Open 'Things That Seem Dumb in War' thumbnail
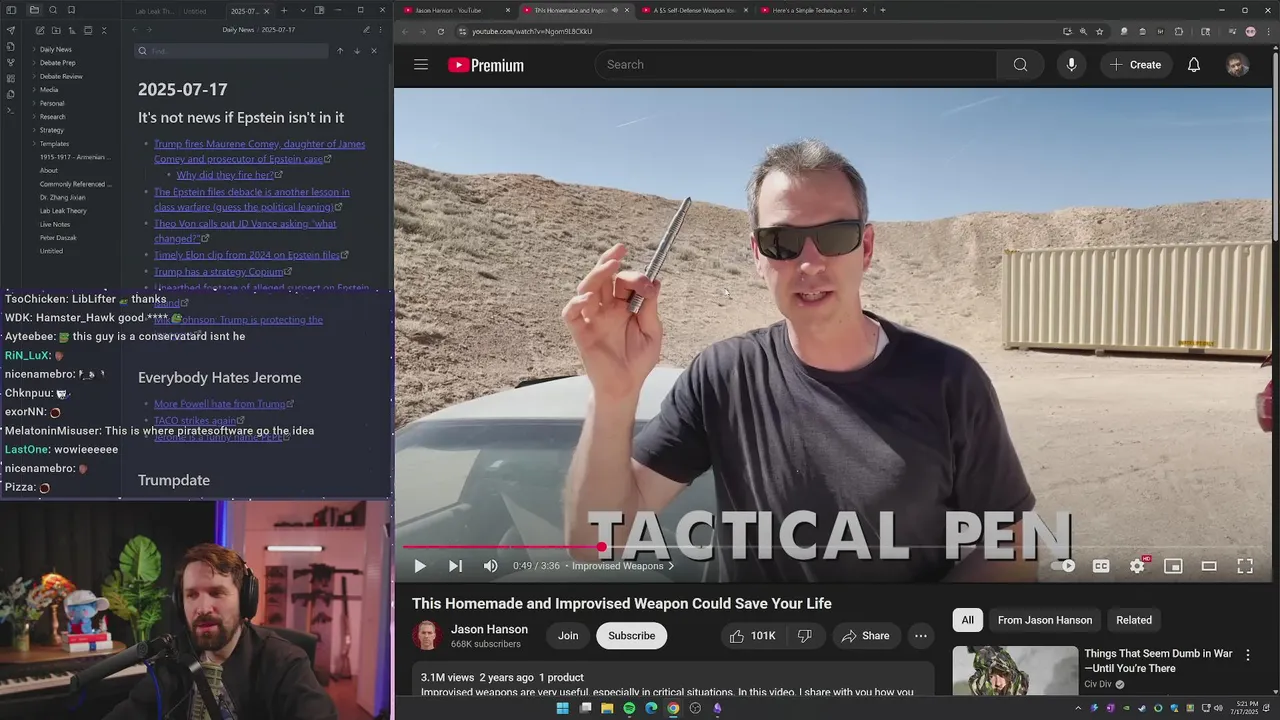Screen dimensions: 1280x720 point(1015,670)
